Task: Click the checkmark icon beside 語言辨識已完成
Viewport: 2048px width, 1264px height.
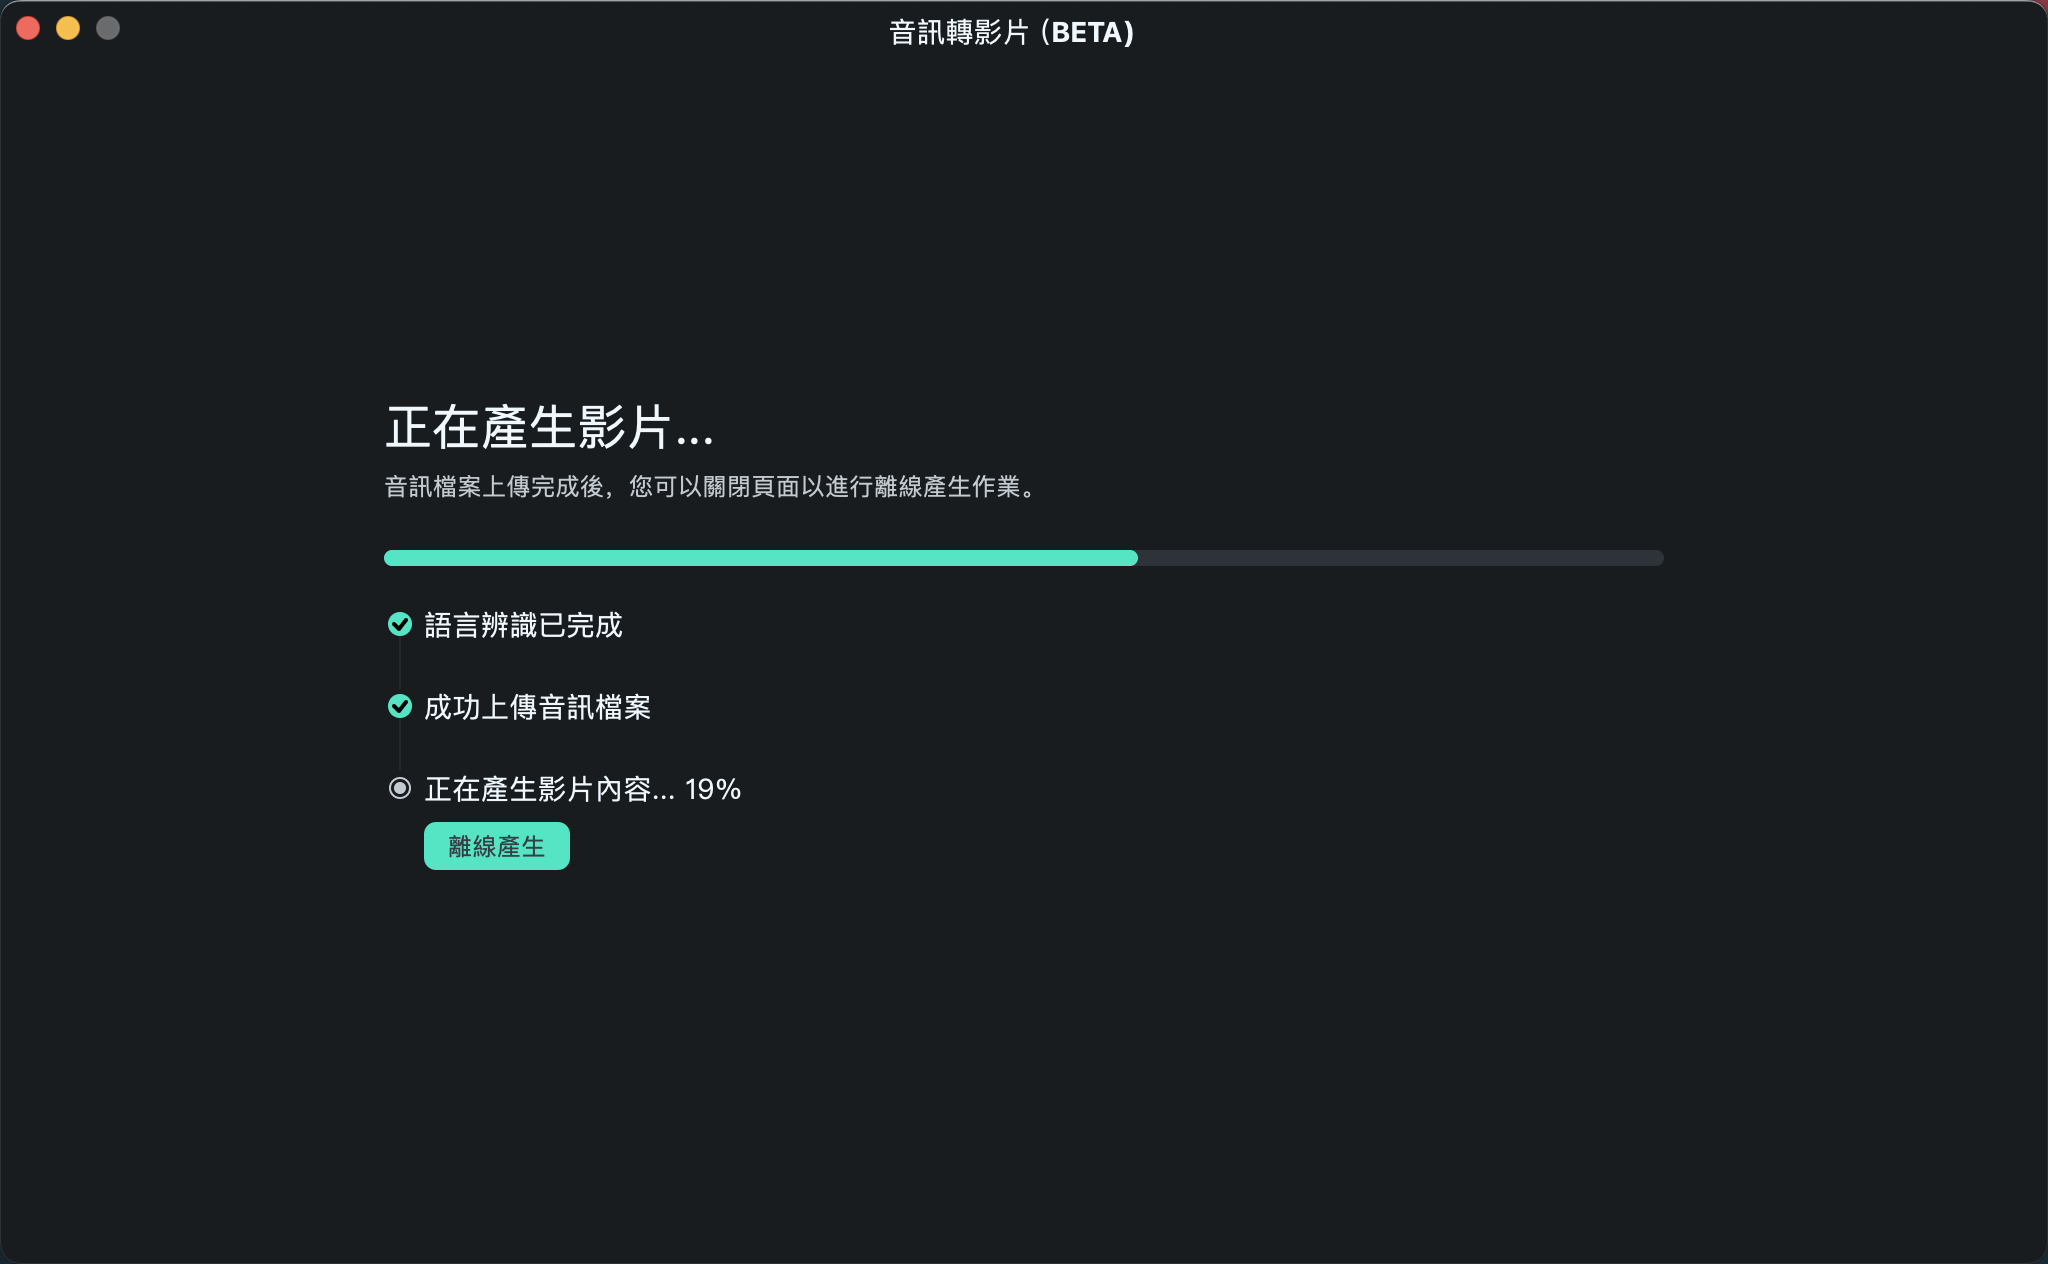Action: (400, 624)
